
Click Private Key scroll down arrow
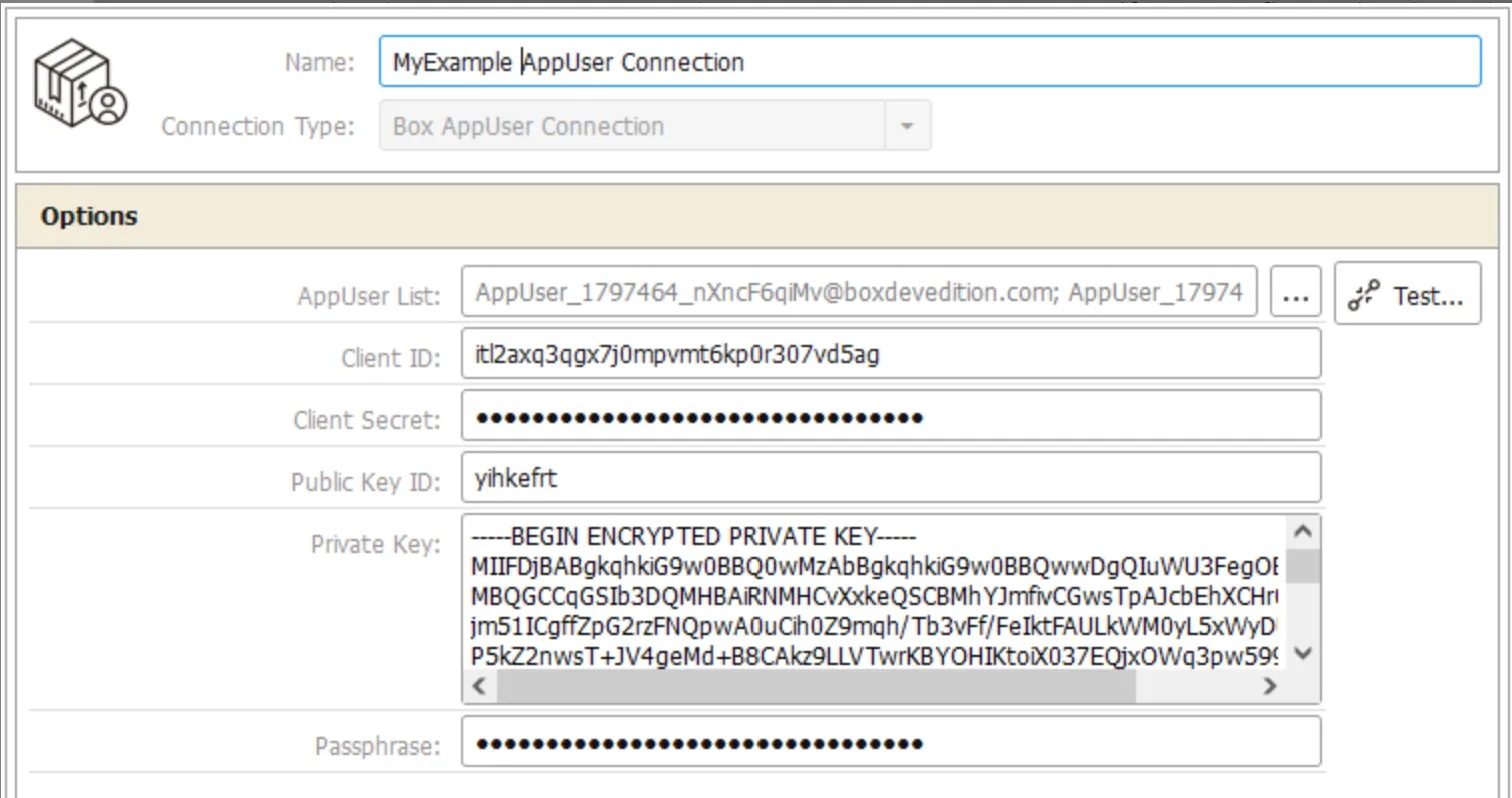point(1304,653)
